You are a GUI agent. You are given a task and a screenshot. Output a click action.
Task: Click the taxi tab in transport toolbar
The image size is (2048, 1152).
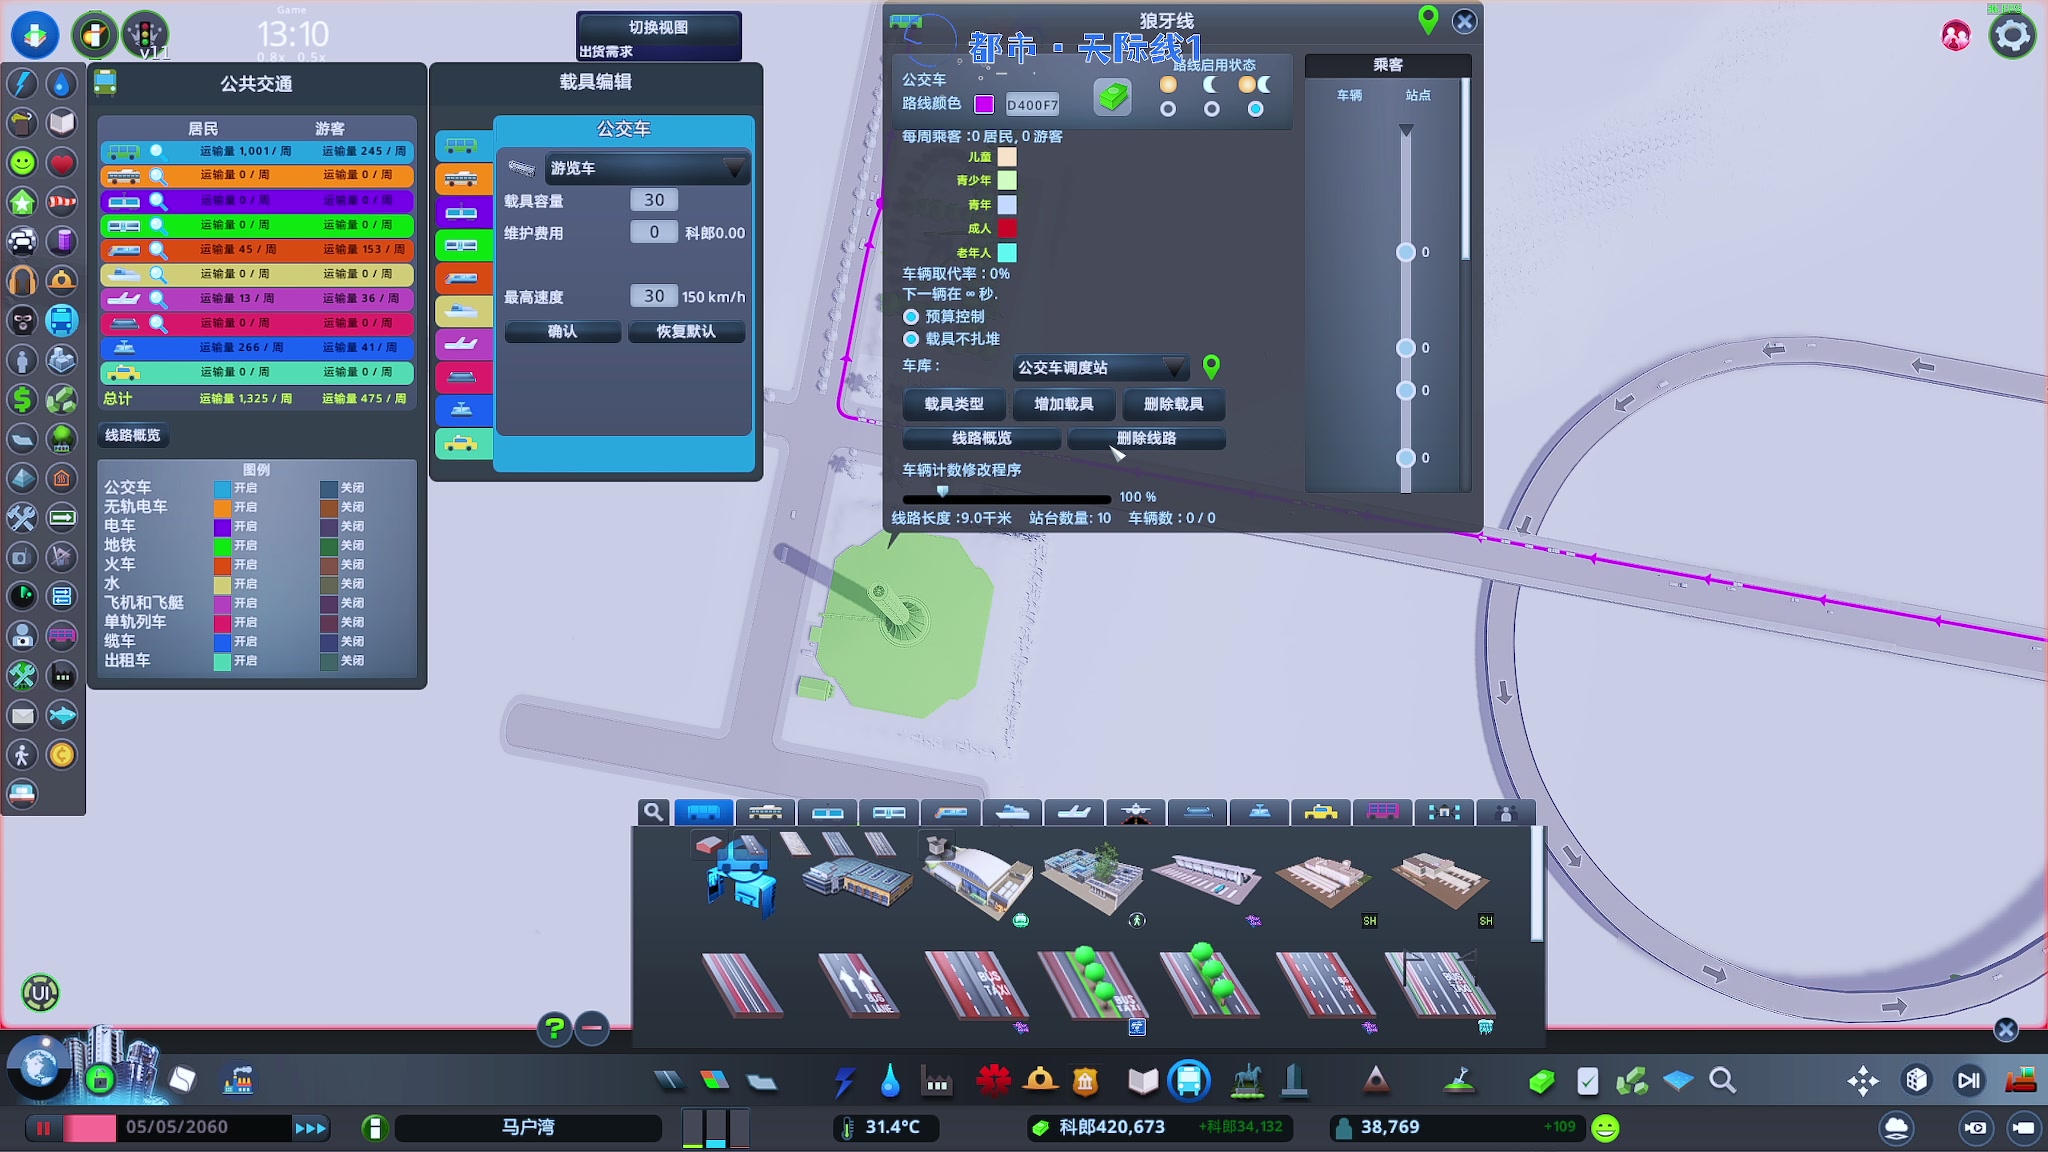pos(1320,812)
